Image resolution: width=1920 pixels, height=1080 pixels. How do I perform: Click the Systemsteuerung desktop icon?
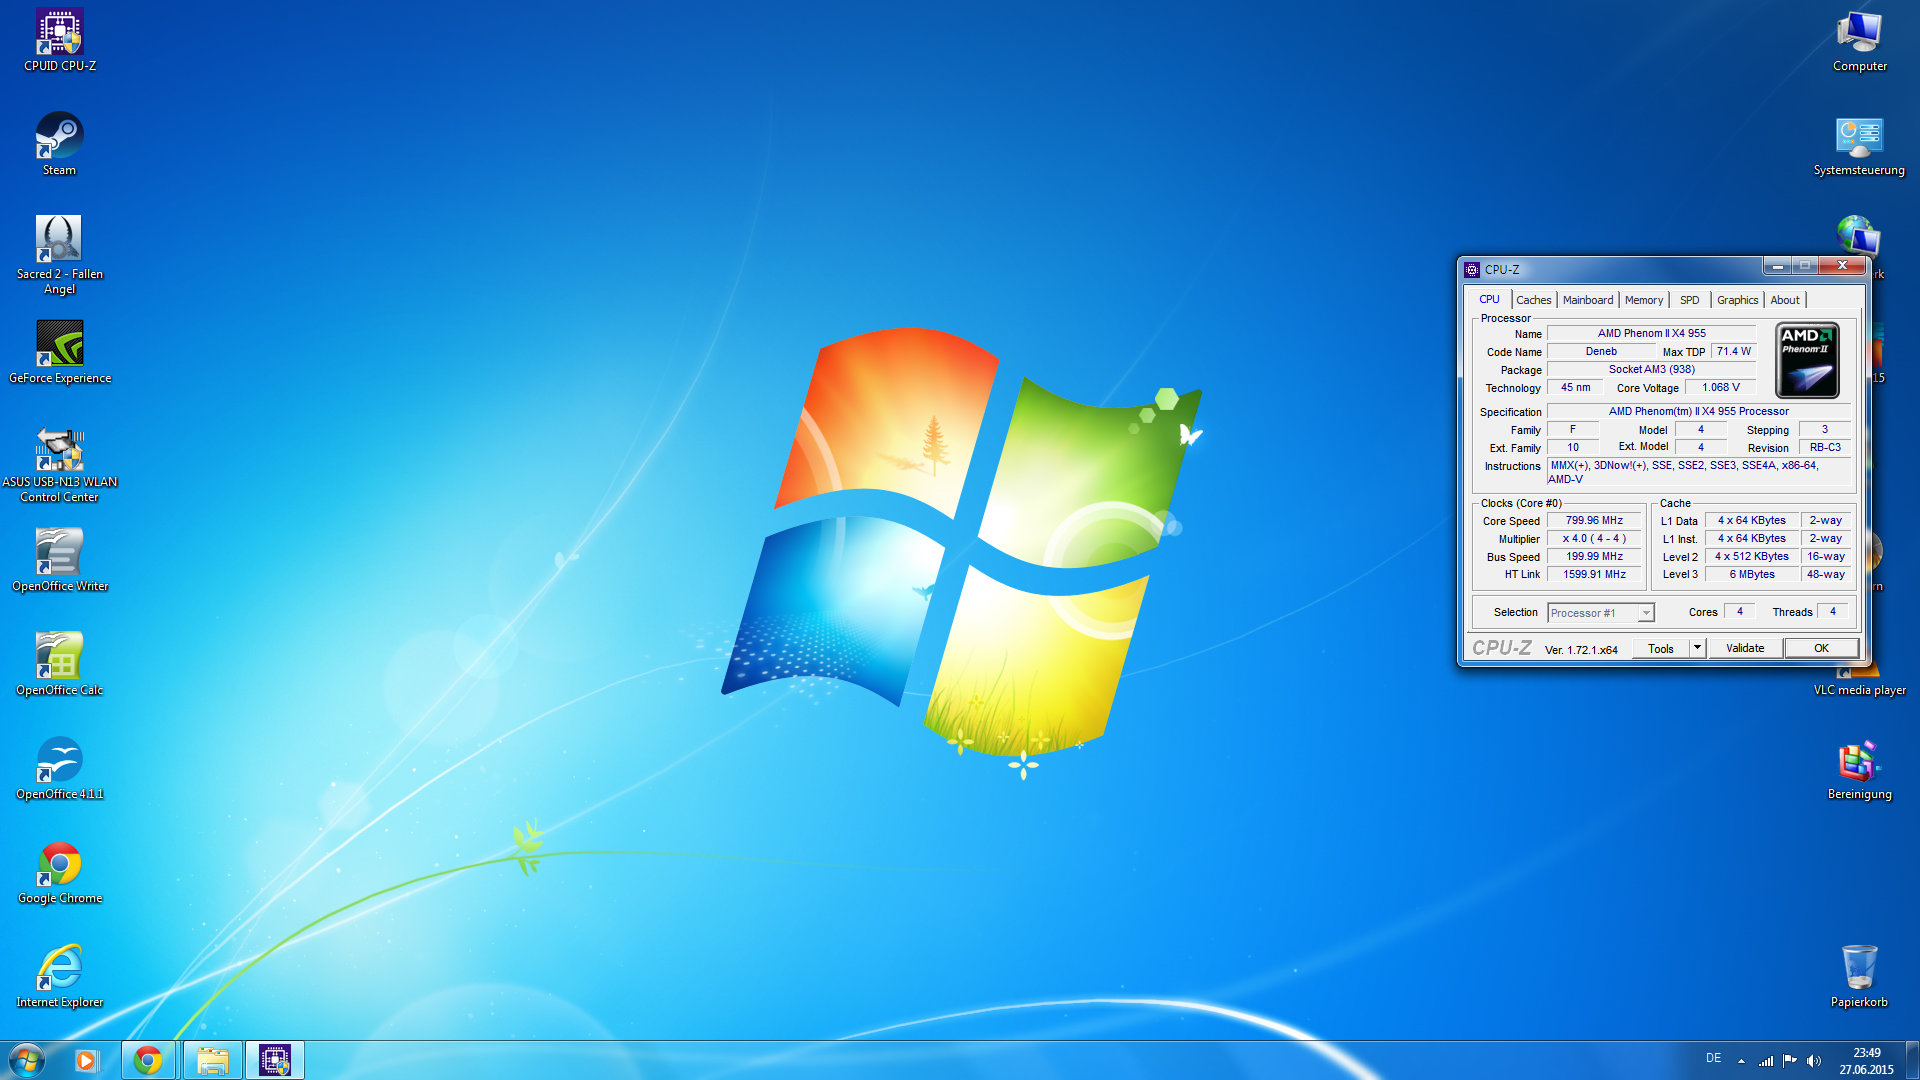click(x=1859, y=137)
